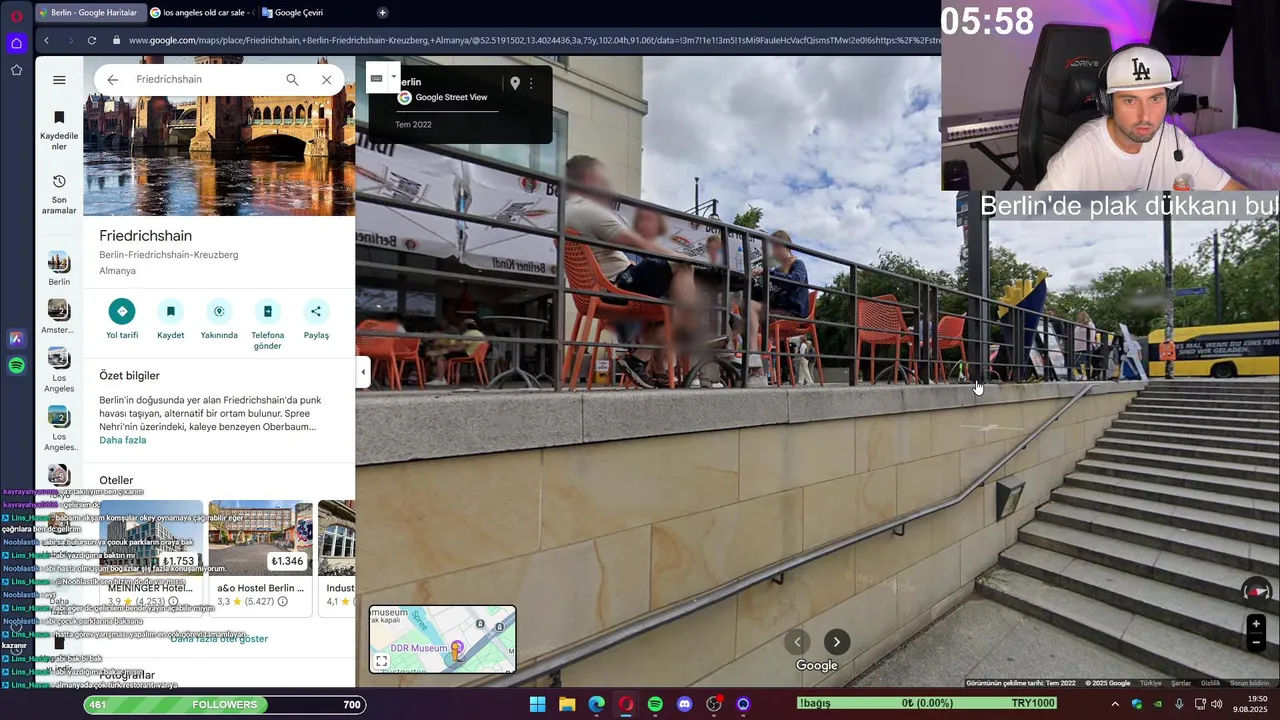Open Aria AI in Opera sidebar
1280x720 pixels.
tap(16, 339)
